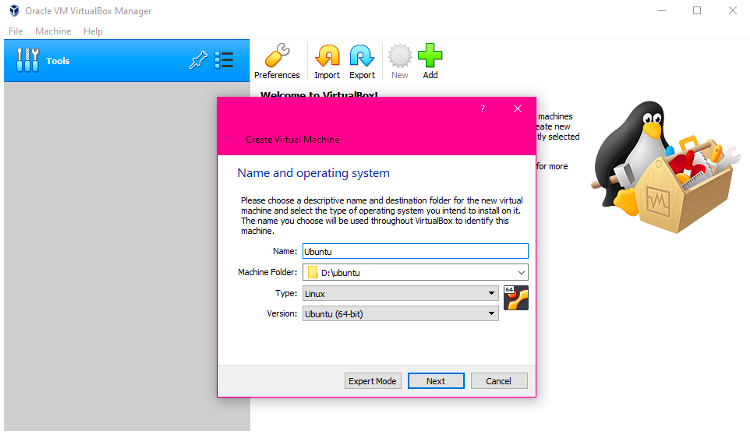Image resolution: width=750 pixels, height=443 pixels.
Task: Open the Version dropdown showing Ubuntu (64-bit)
Action: [400, 313]
